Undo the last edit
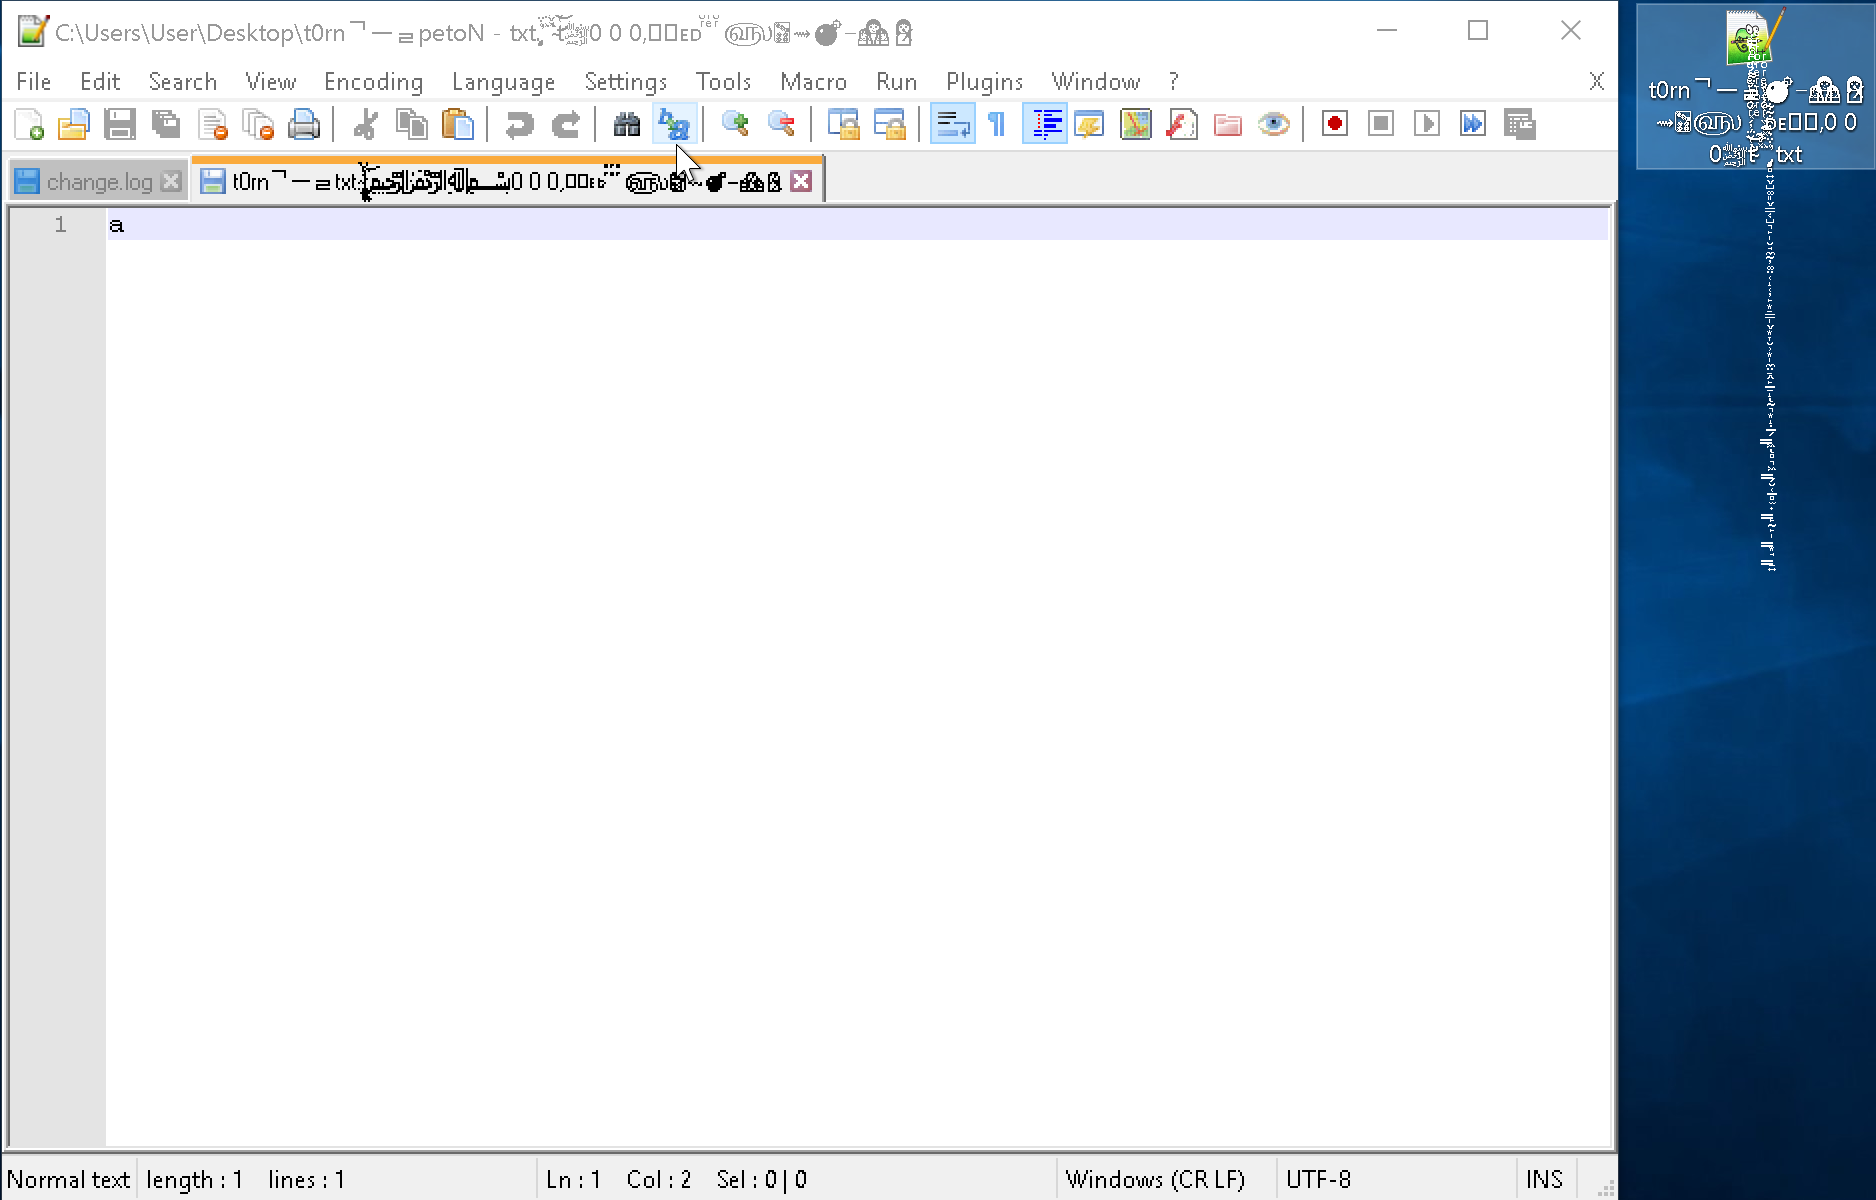The height and width of the screenshot is (1200, 1876). [x=519, y=124]
